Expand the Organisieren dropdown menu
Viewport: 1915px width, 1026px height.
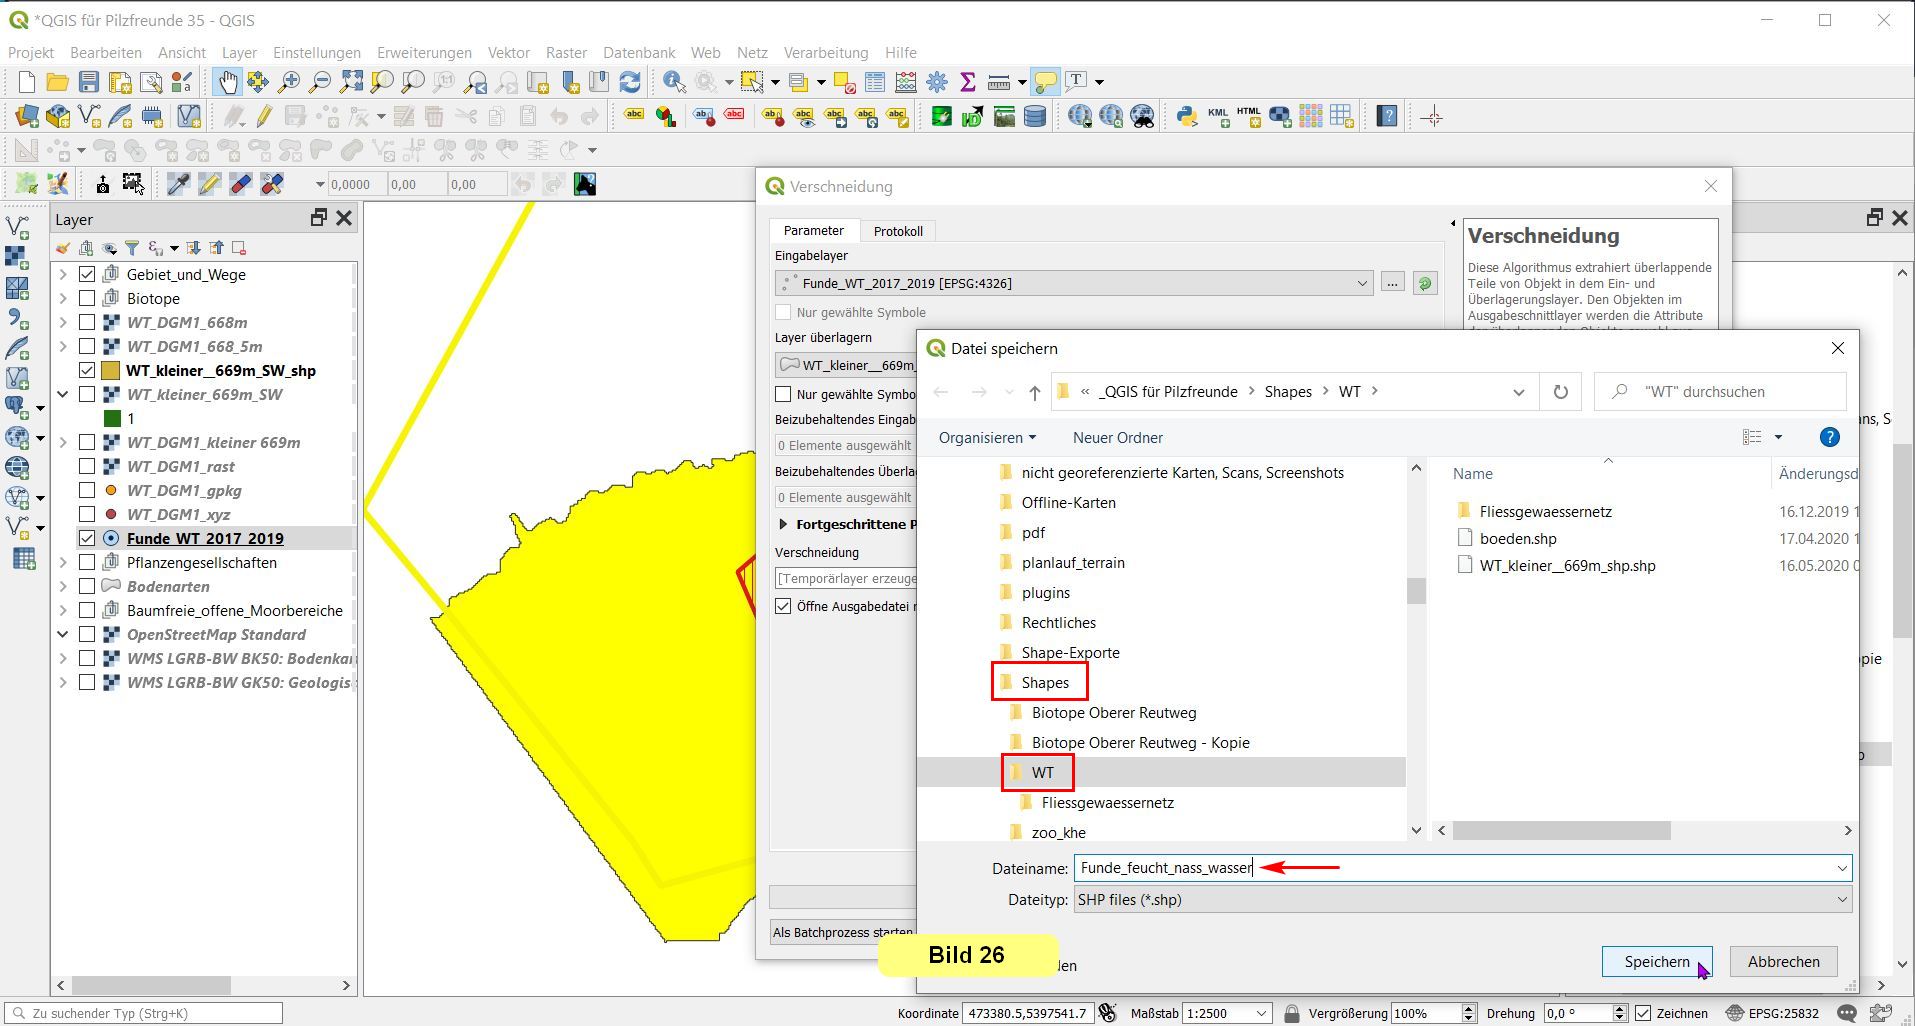tap(986, 438)
